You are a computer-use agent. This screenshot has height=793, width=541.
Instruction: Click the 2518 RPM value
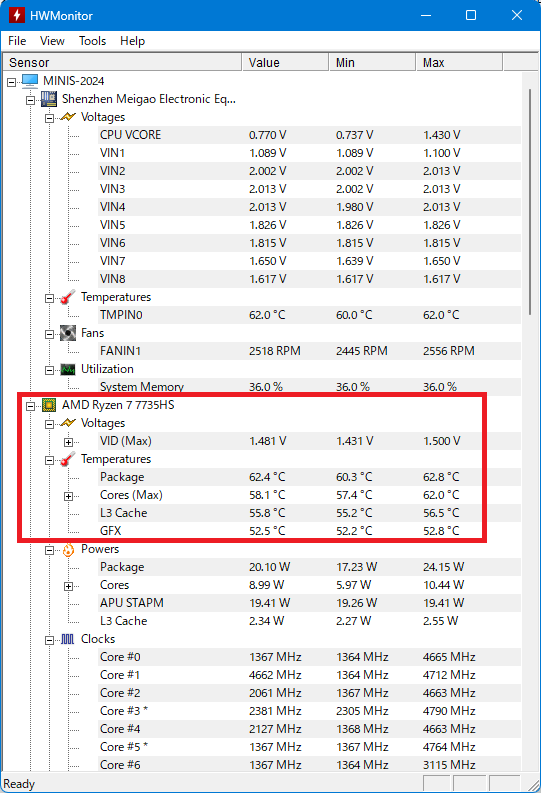(275, 351)
